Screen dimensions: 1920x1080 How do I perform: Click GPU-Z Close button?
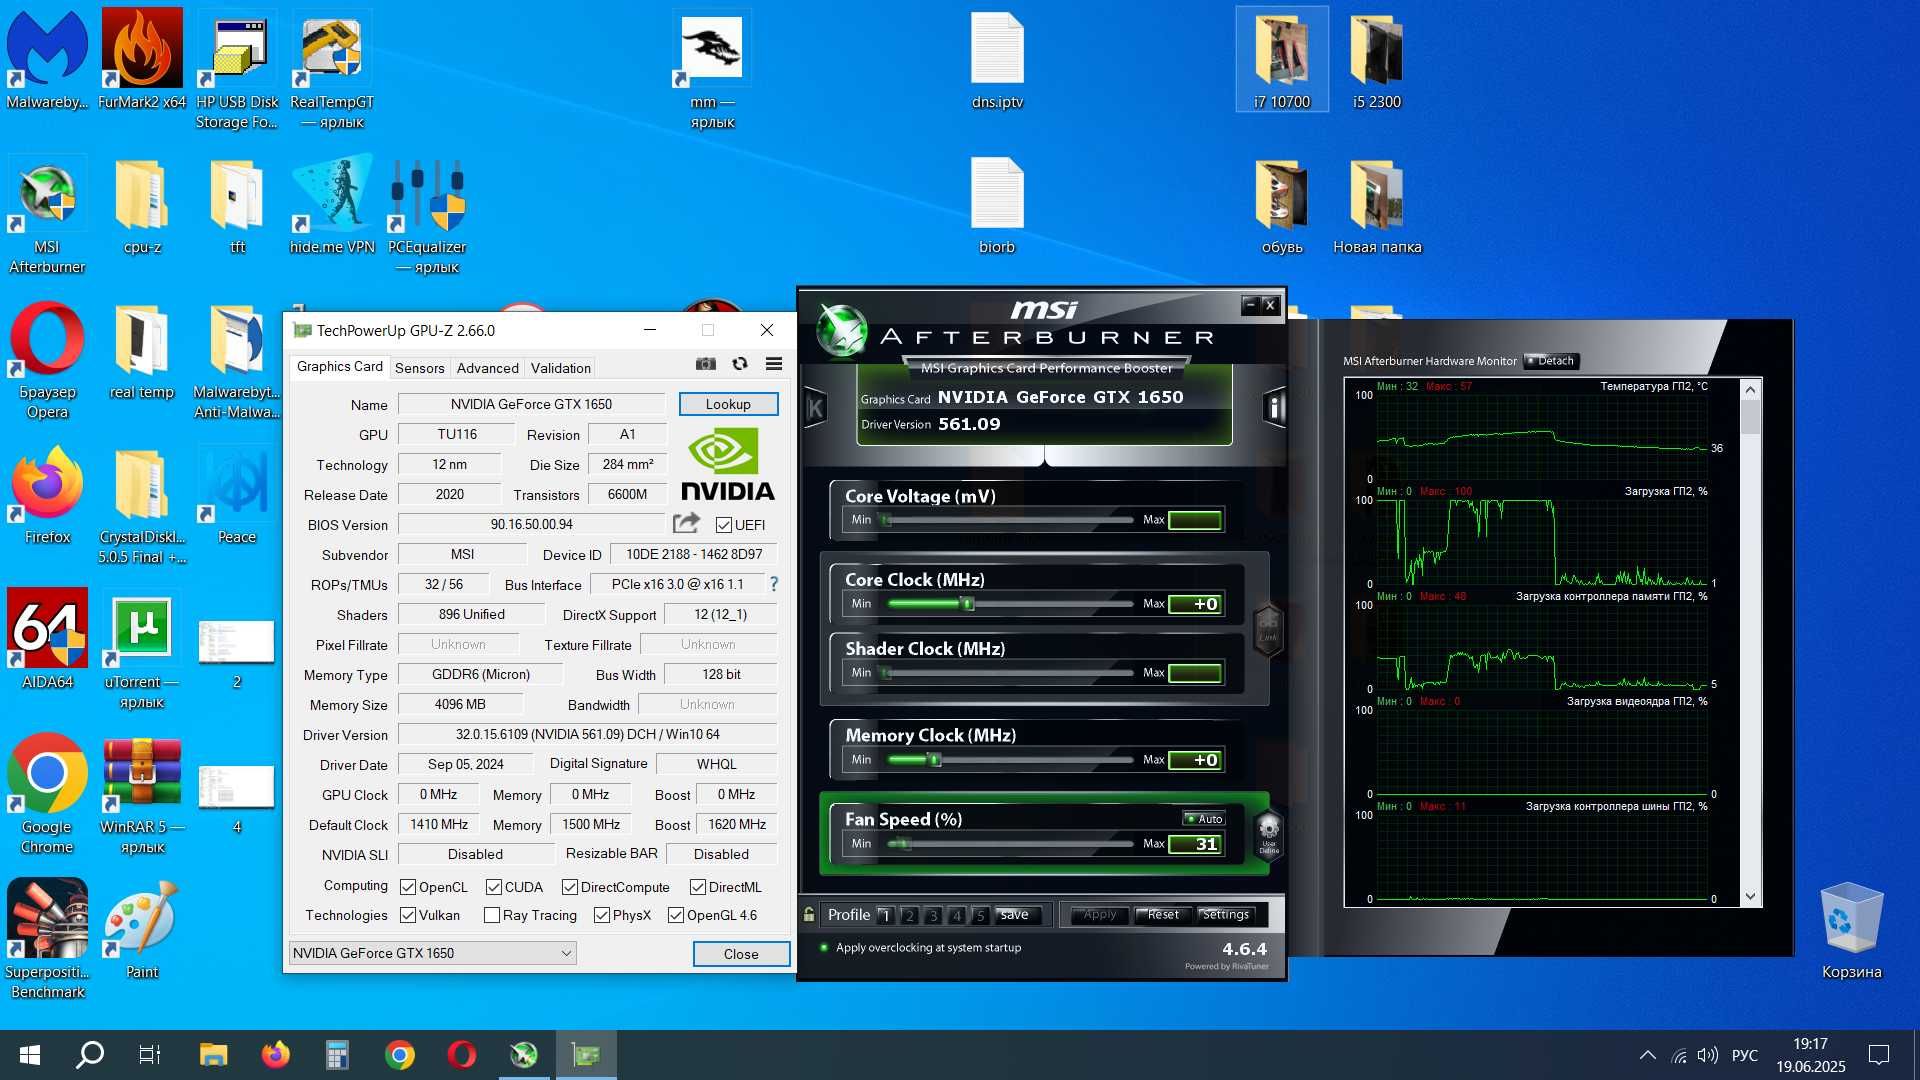click(x=741, y=954)
